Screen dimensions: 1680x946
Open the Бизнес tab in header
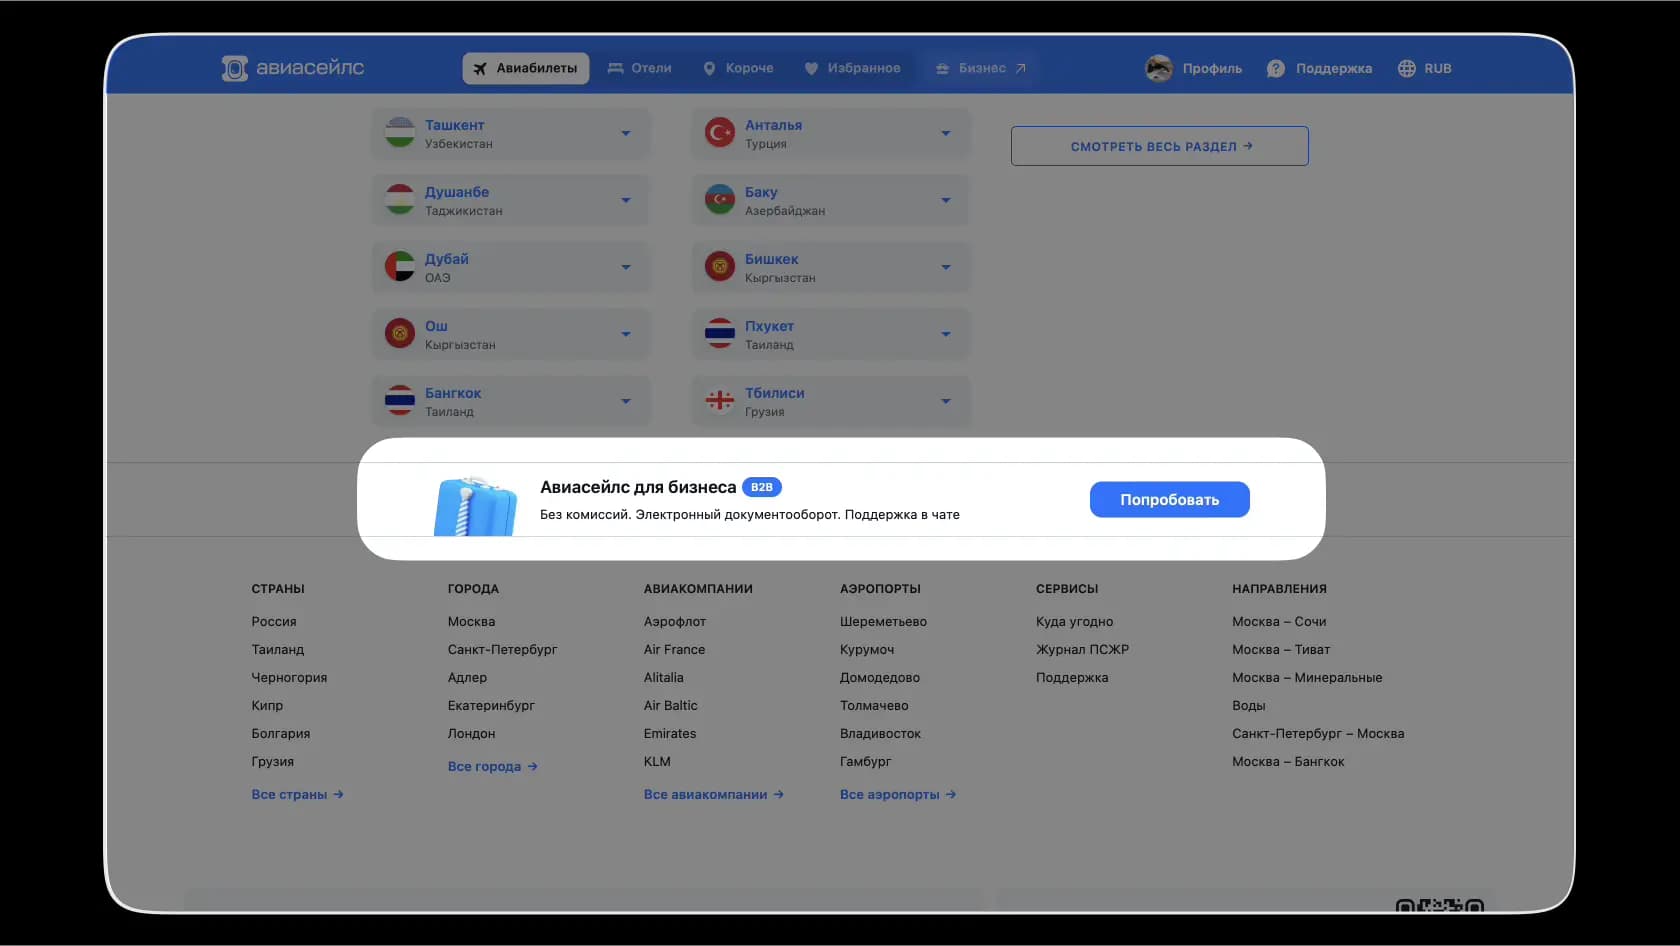(980, 68)
